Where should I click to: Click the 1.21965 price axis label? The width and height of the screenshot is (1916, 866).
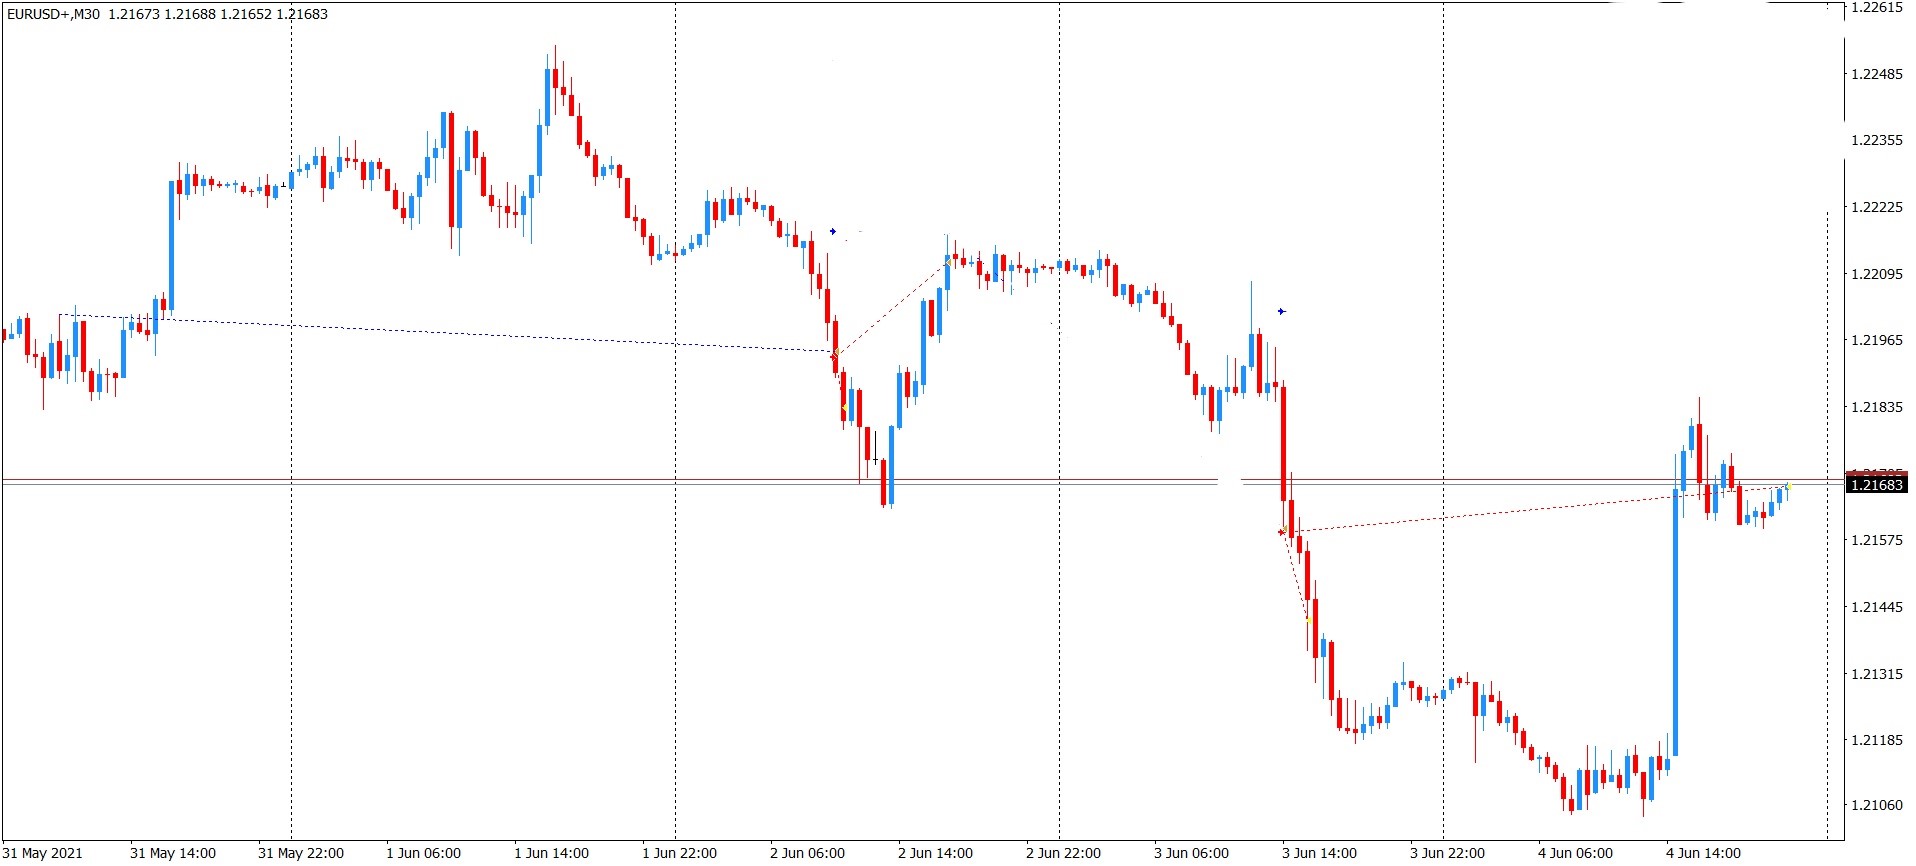point(1877,340)
